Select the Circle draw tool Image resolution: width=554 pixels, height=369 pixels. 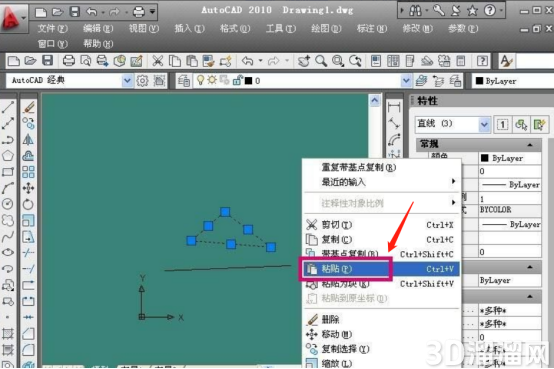point(8,204)
